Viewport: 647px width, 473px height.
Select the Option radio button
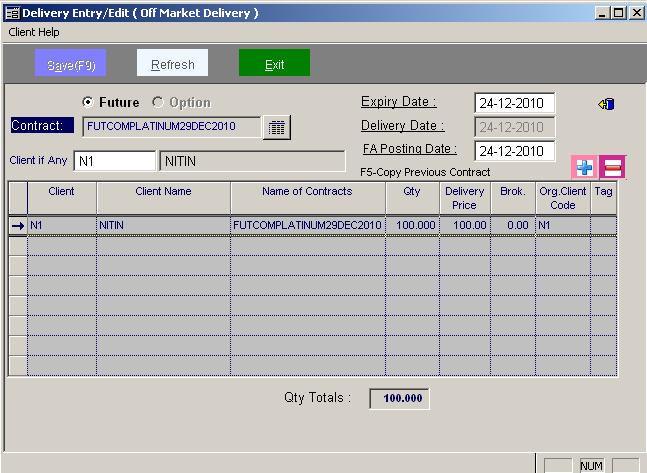tap(157, 103)
